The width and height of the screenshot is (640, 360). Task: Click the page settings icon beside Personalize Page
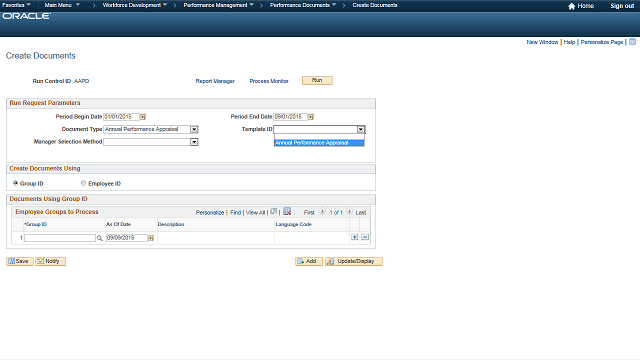click(633, 42)
